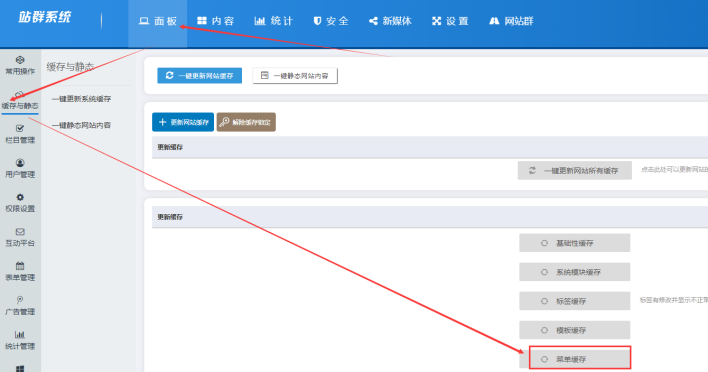Select the 表单管理 calendar icon
The height and width of the screenshot is (372, 708).
click(20, 266)
